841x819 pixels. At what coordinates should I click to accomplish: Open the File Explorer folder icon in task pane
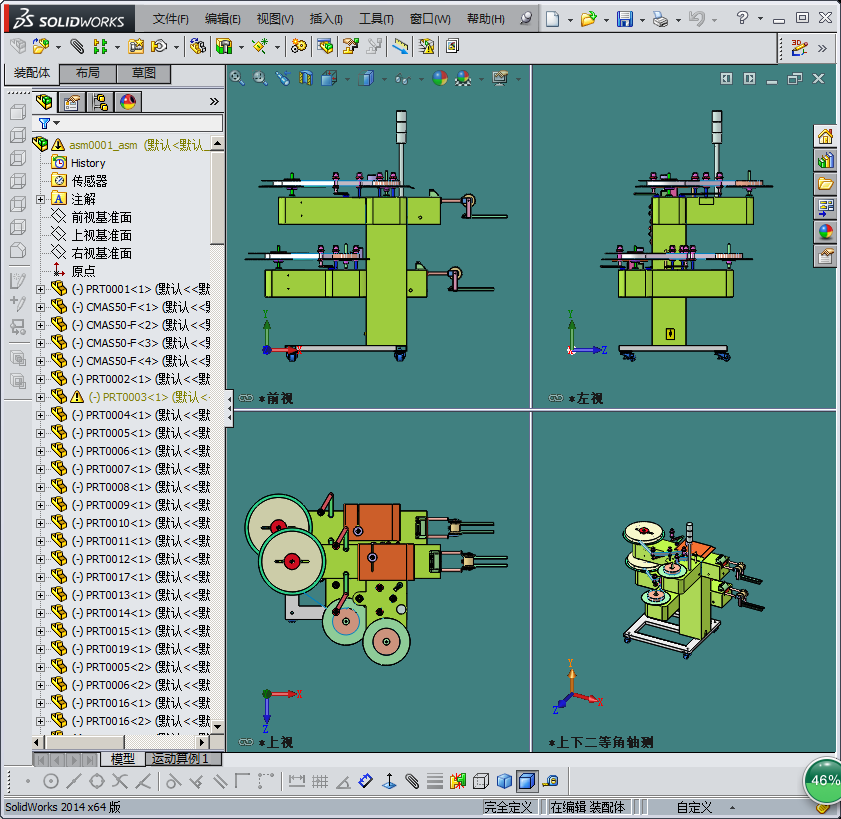[825, 184]
